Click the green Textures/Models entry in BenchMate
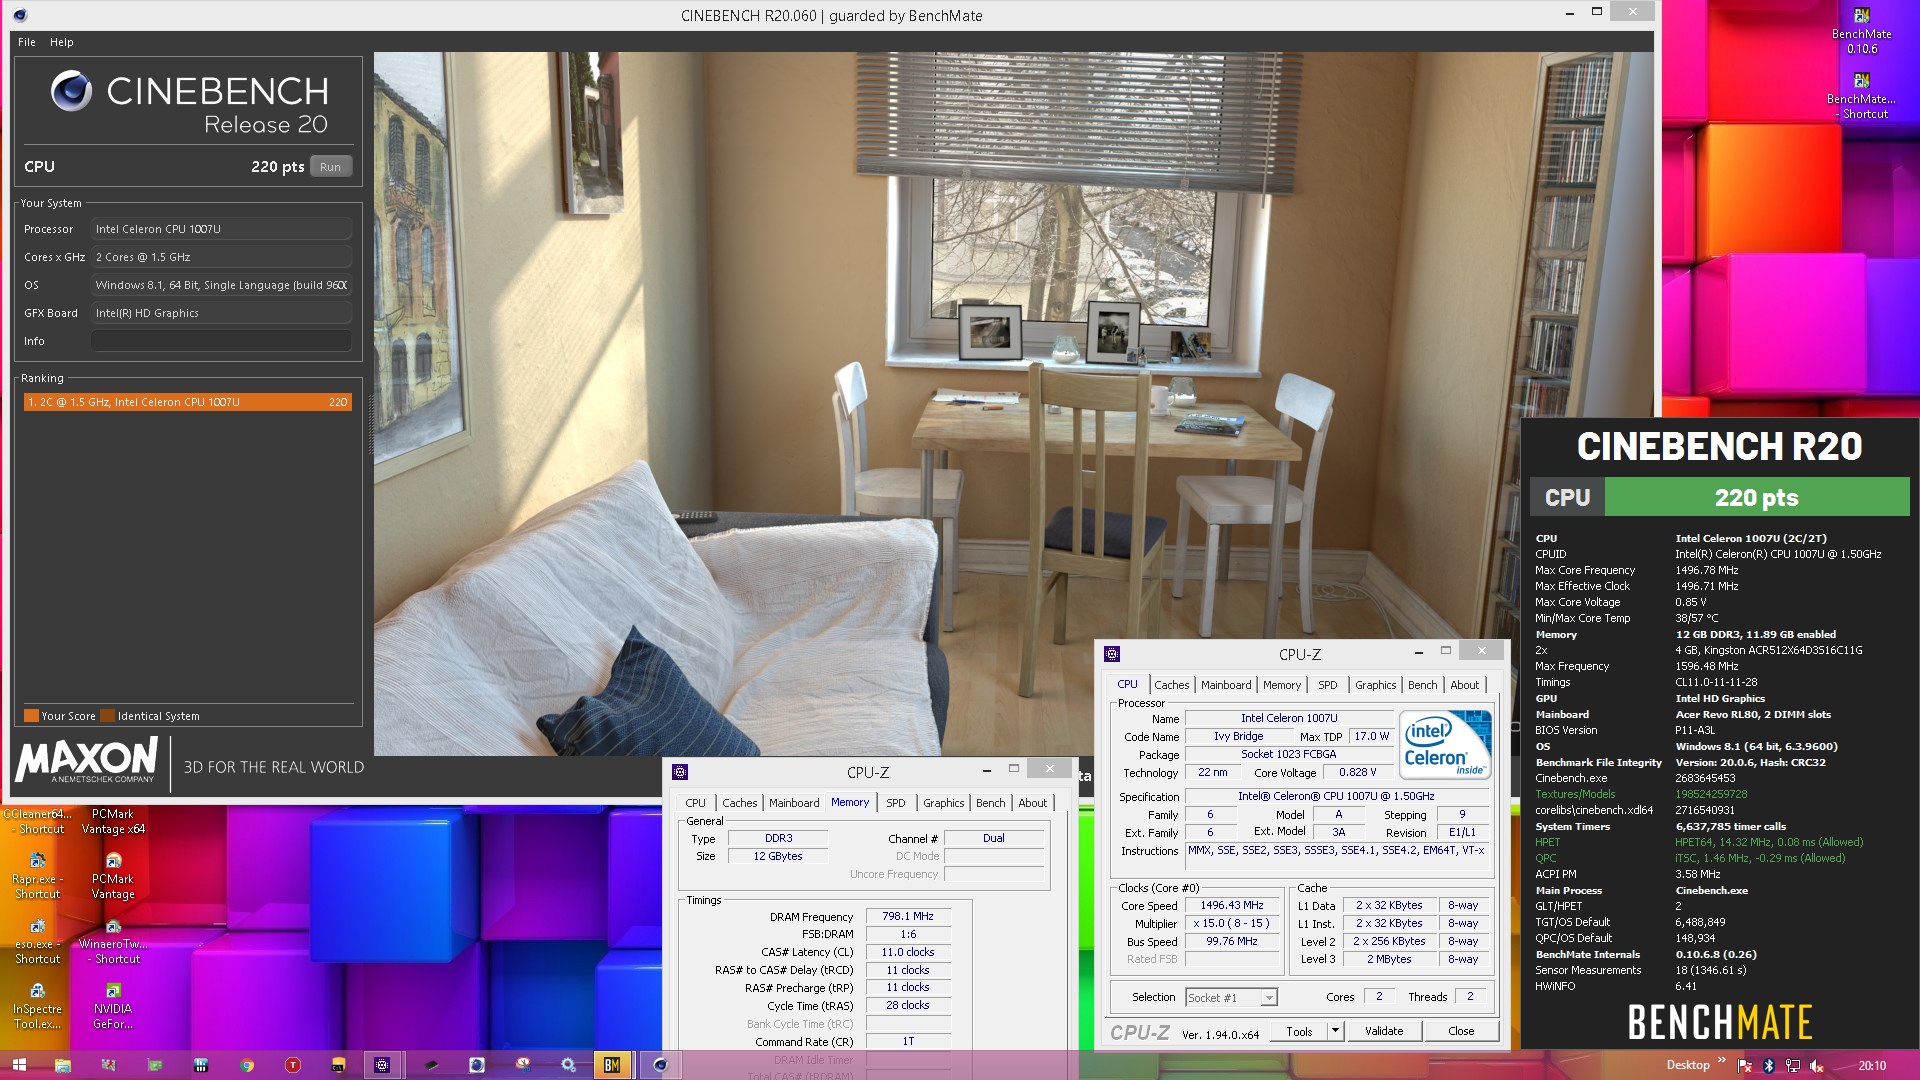1920x1080 pixels. pos(1574,794)
